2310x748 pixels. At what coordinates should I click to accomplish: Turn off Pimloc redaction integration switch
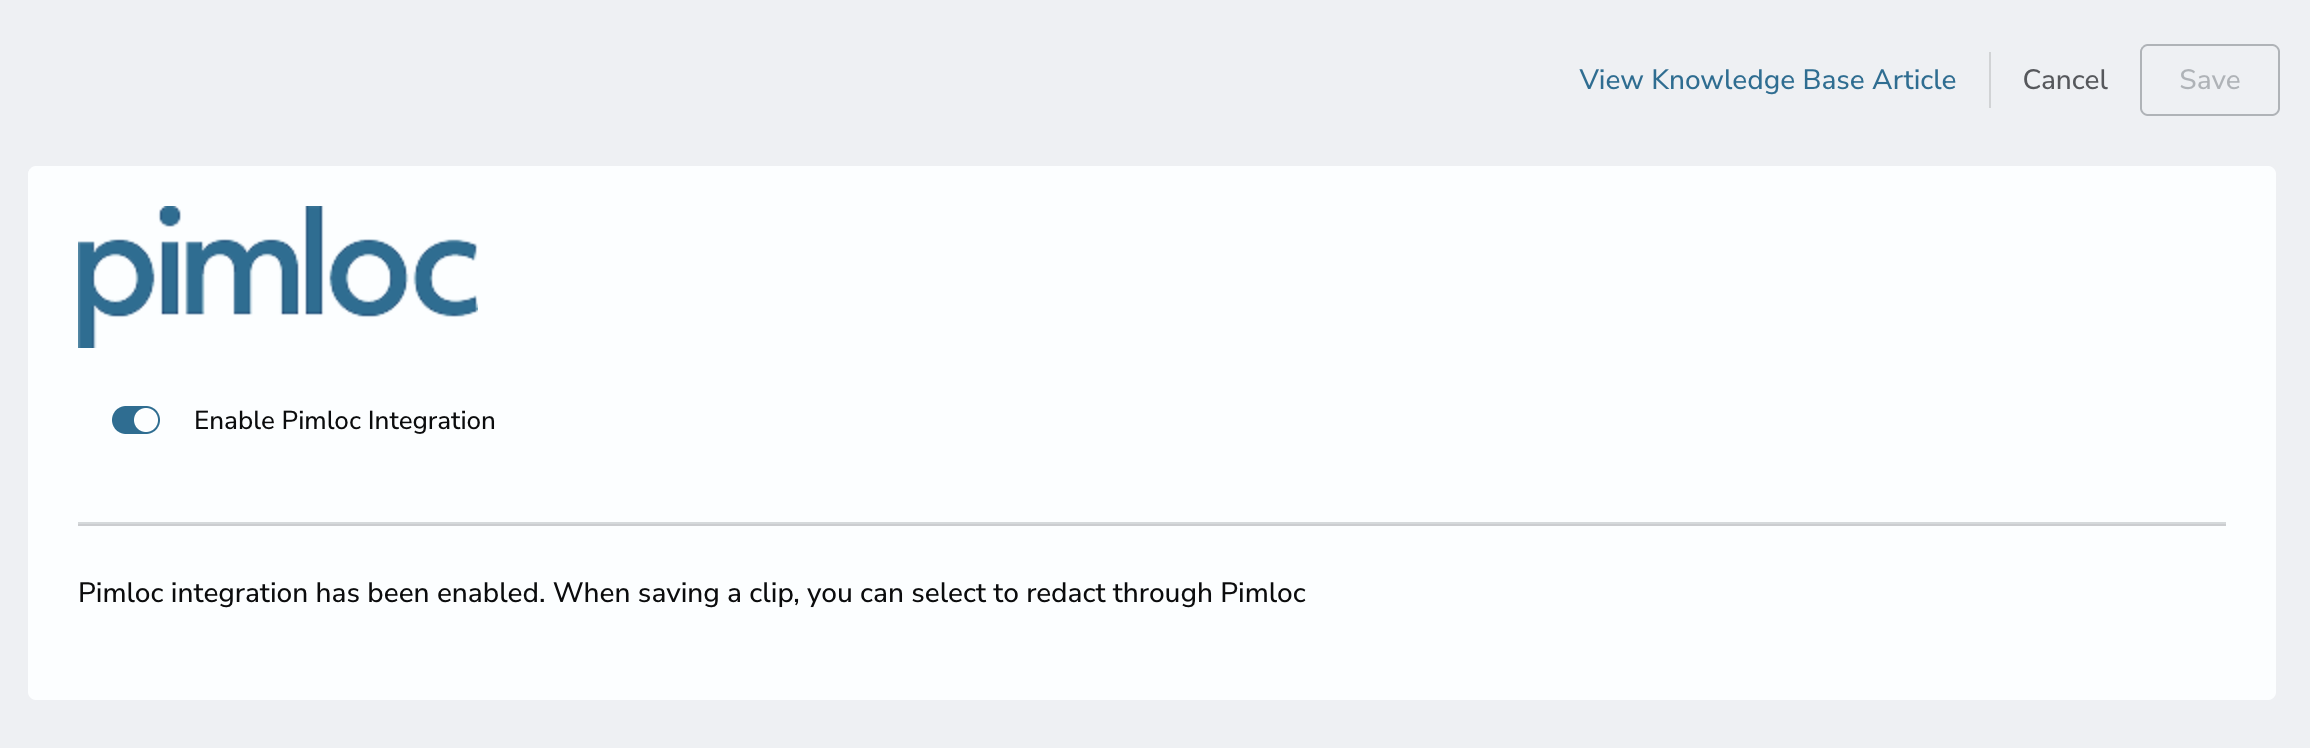pyautogui.click(x=136, y=420)
